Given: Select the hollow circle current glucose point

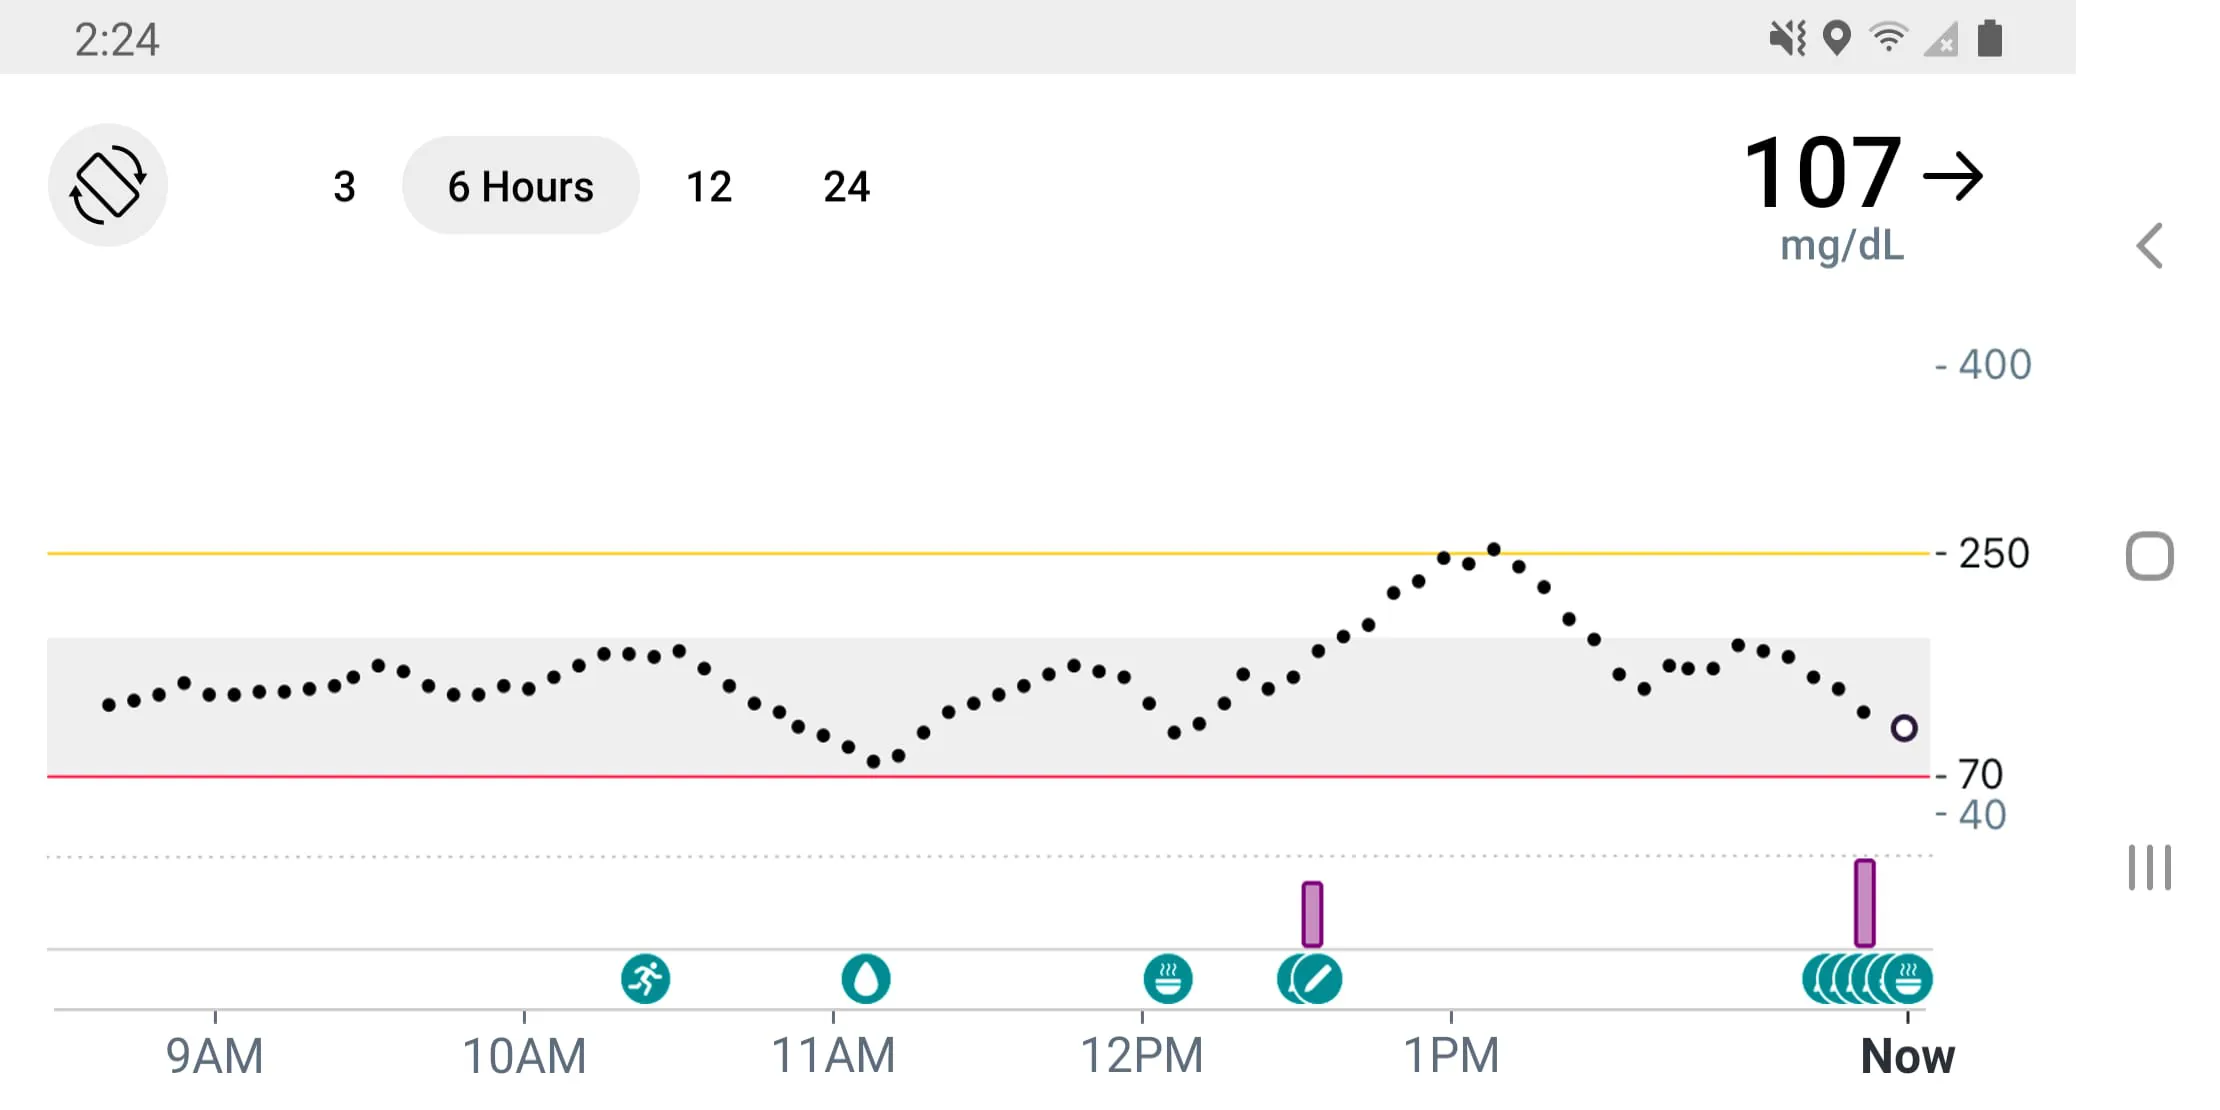Looking at the screenshot, I should (1904, 728).
